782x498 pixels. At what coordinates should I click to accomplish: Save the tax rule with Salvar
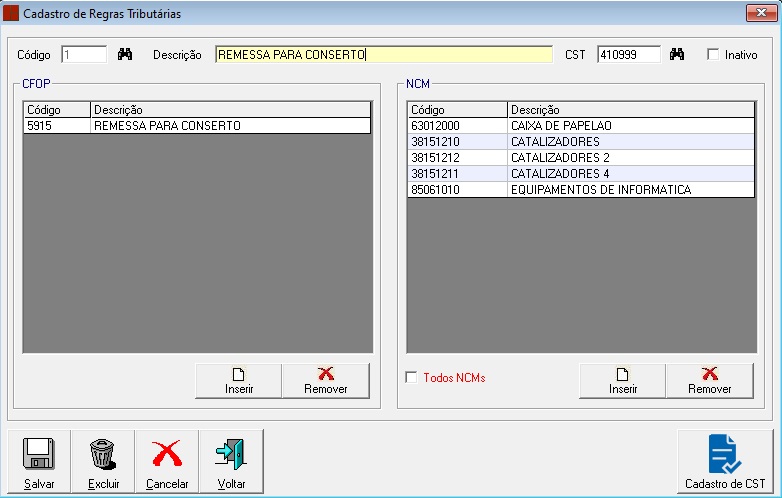pos(39,462)
